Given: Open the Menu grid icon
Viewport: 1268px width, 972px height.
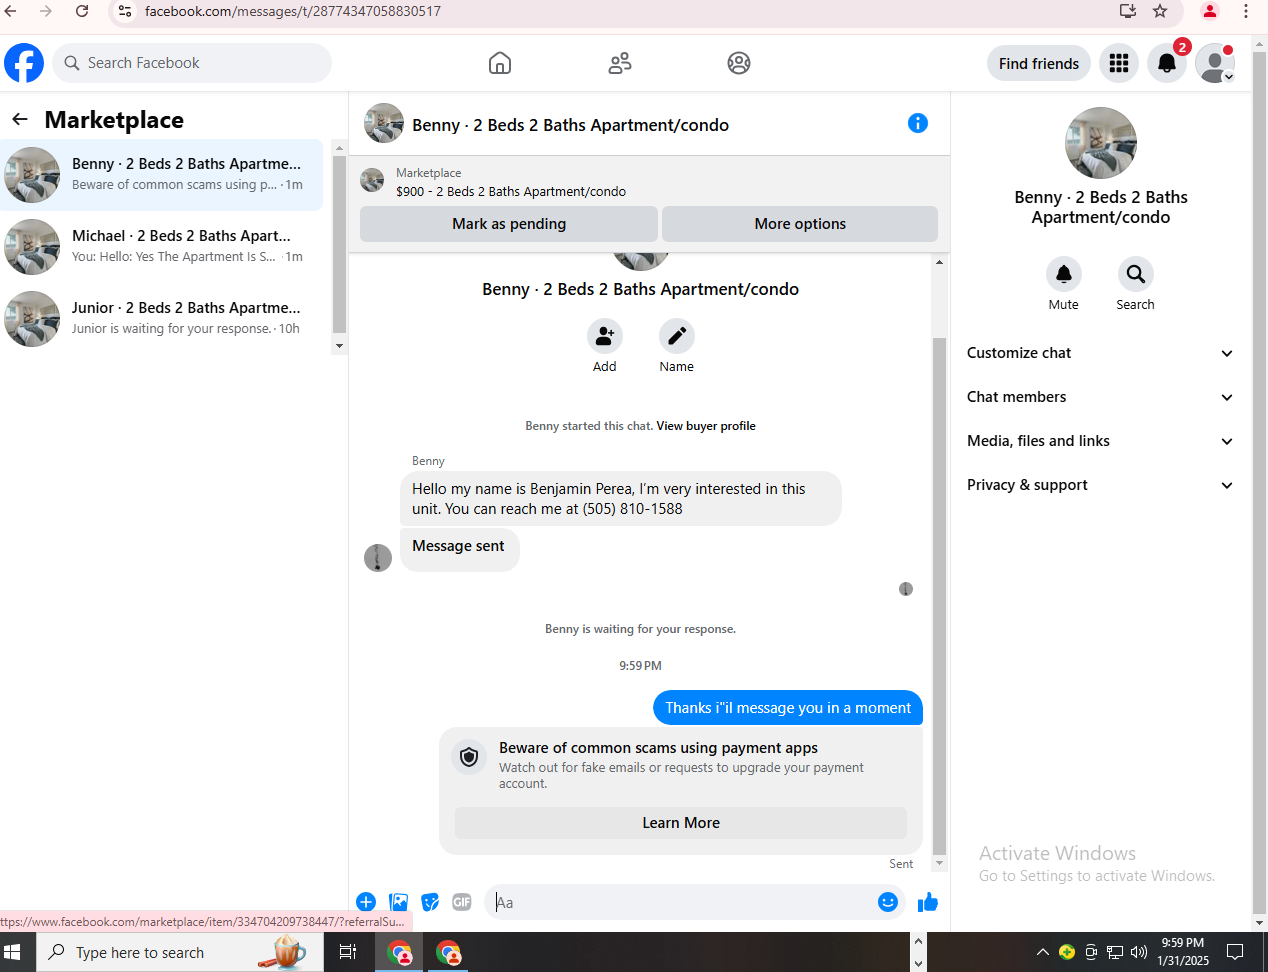Looking at the screenshot, I should 1119,63.
